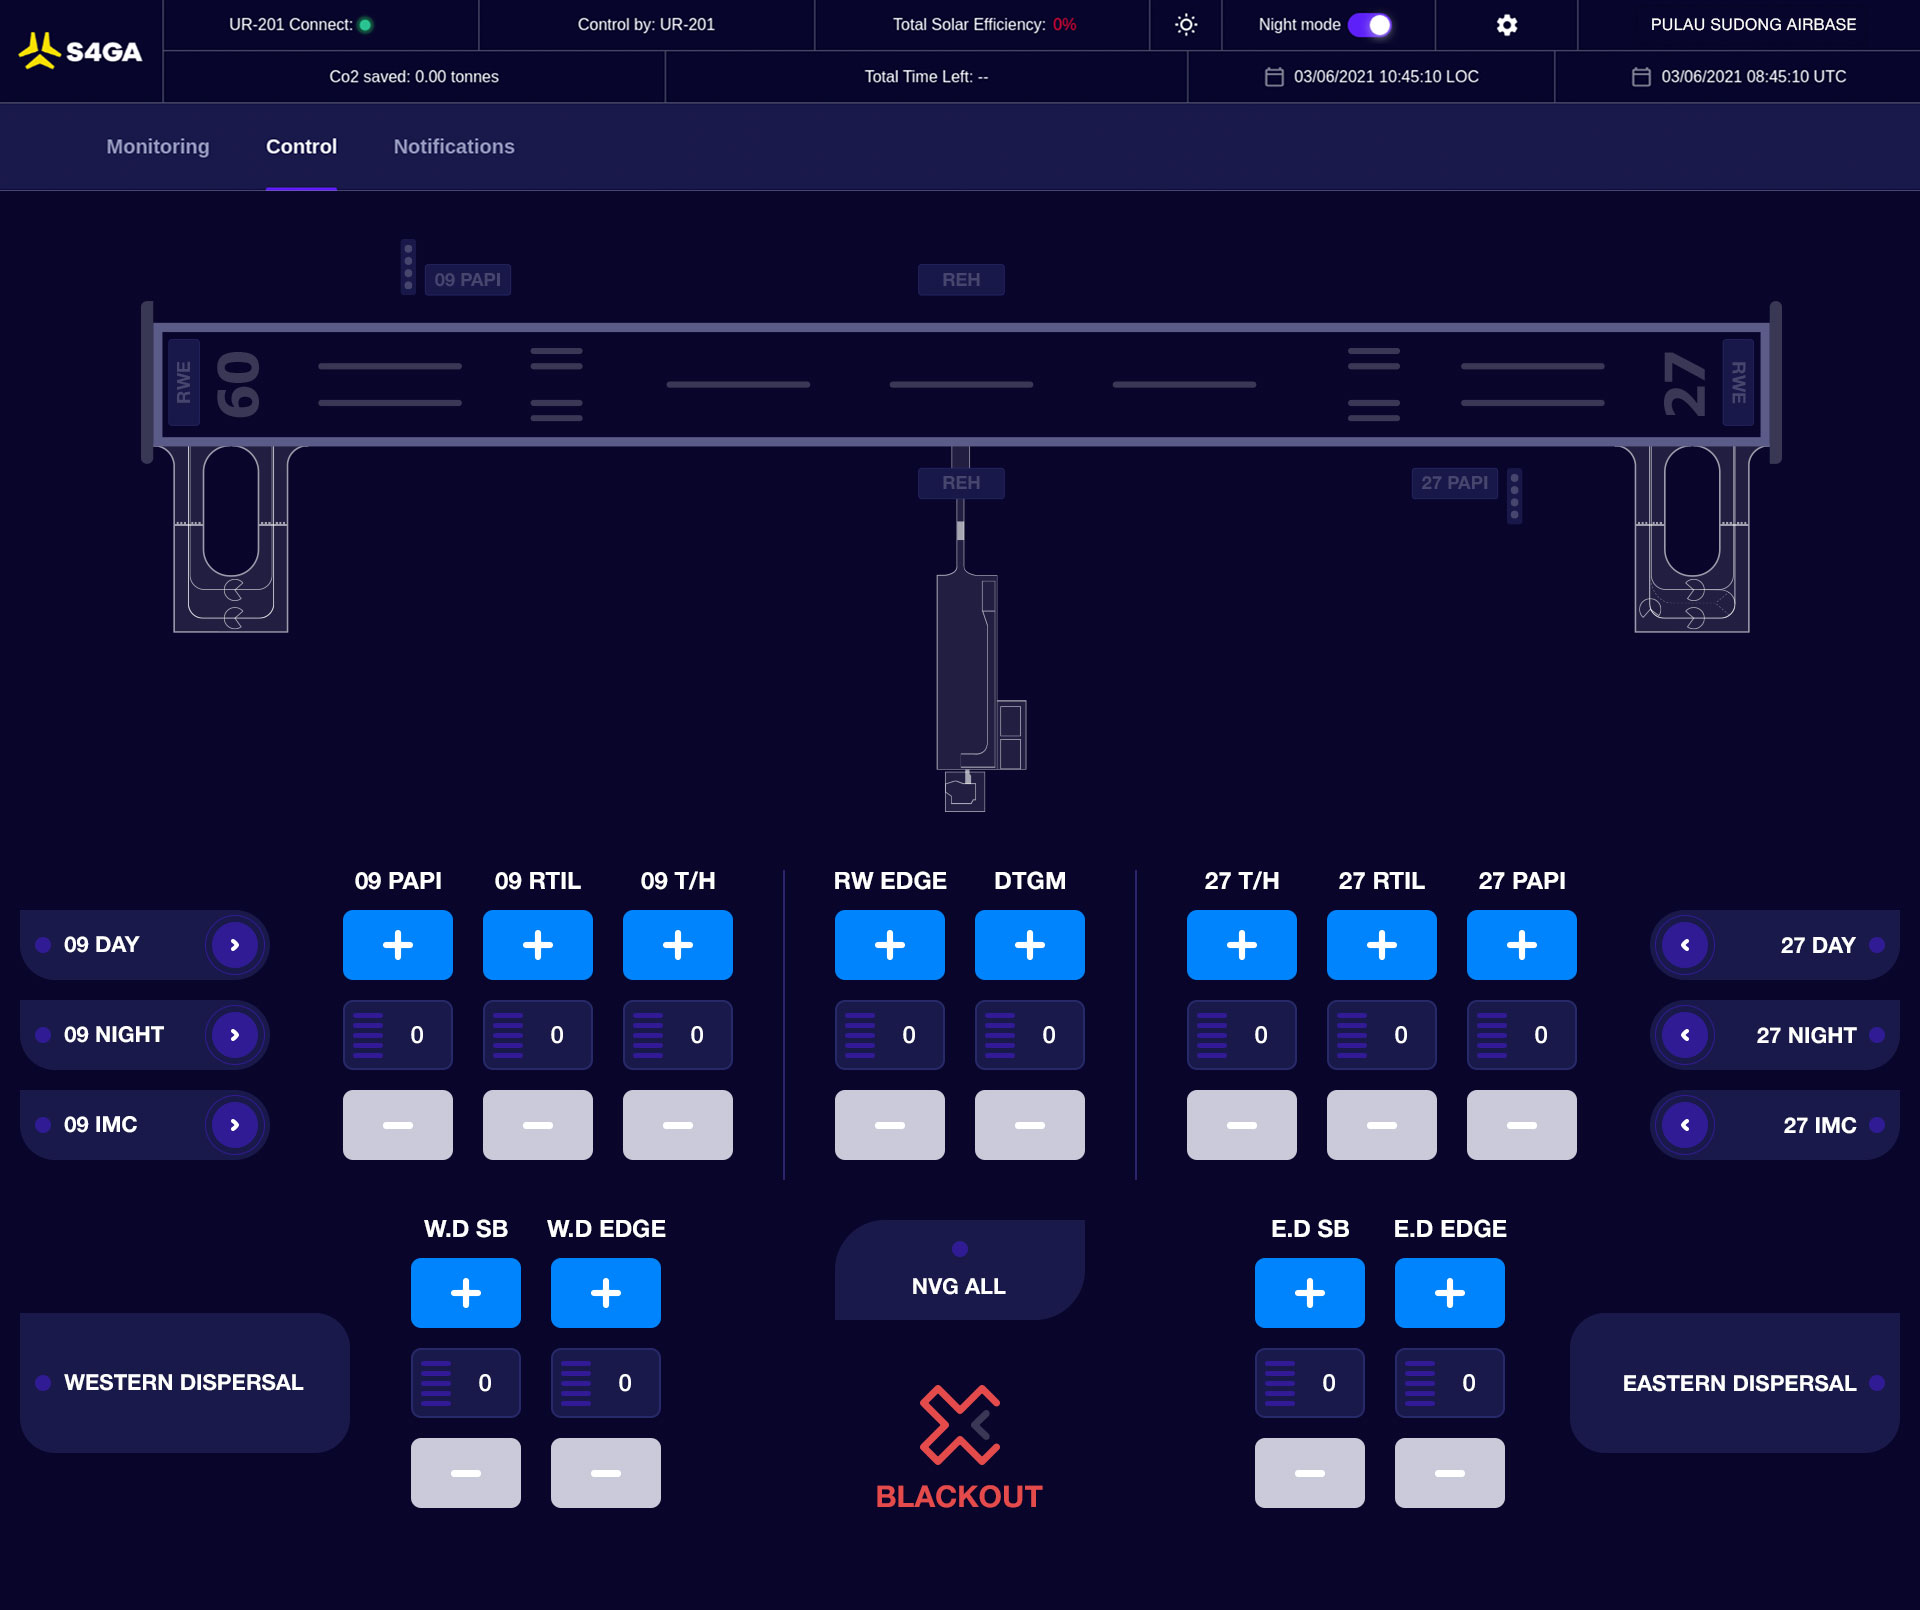Image resolution: width=1920 pixels, height=1610 pixels.
Task: Click RW EDGE intensity level indicator
Action: click(890, 1035)
